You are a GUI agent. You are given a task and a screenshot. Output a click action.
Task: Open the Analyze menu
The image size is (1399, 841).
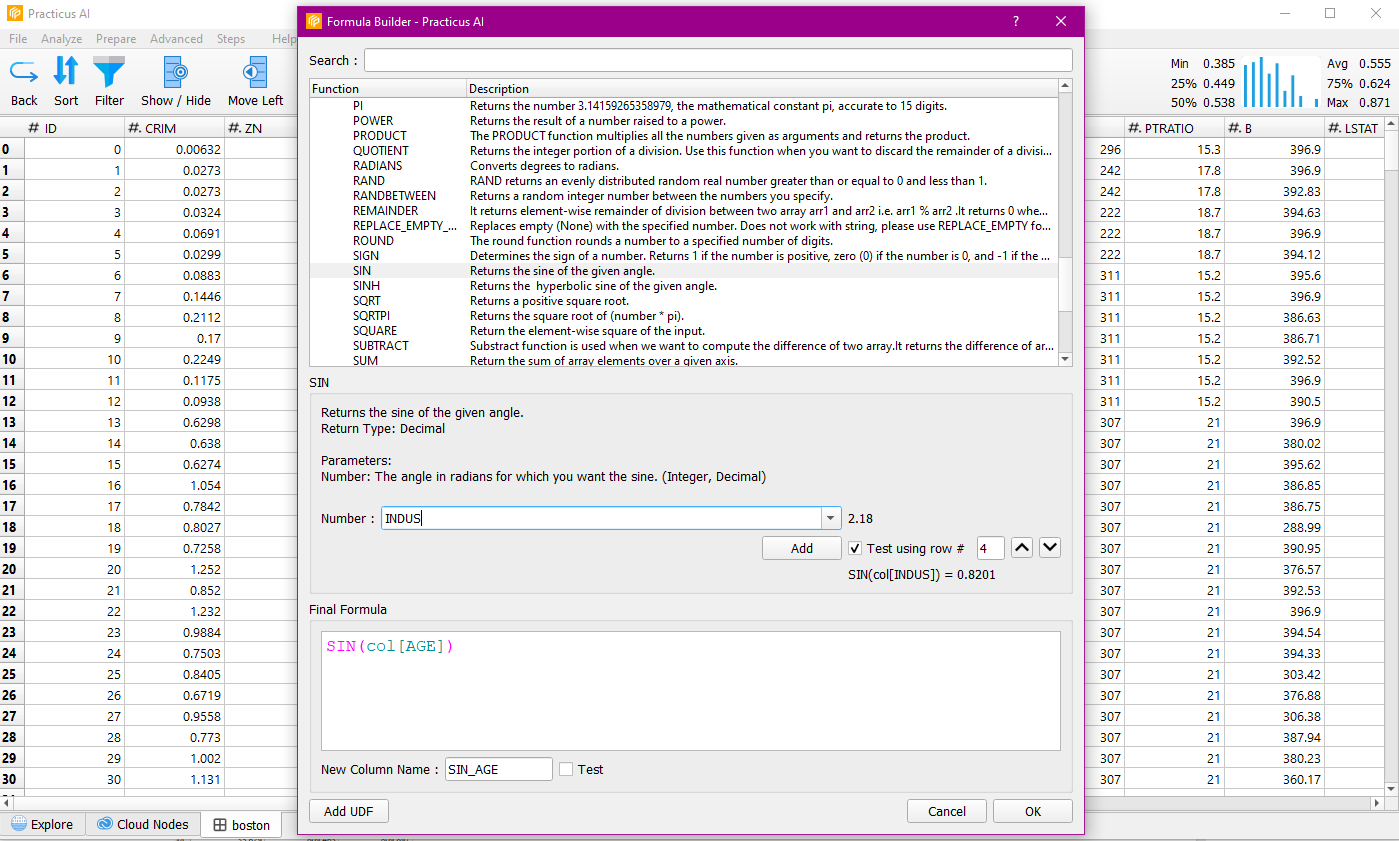[x=62, y=38]
